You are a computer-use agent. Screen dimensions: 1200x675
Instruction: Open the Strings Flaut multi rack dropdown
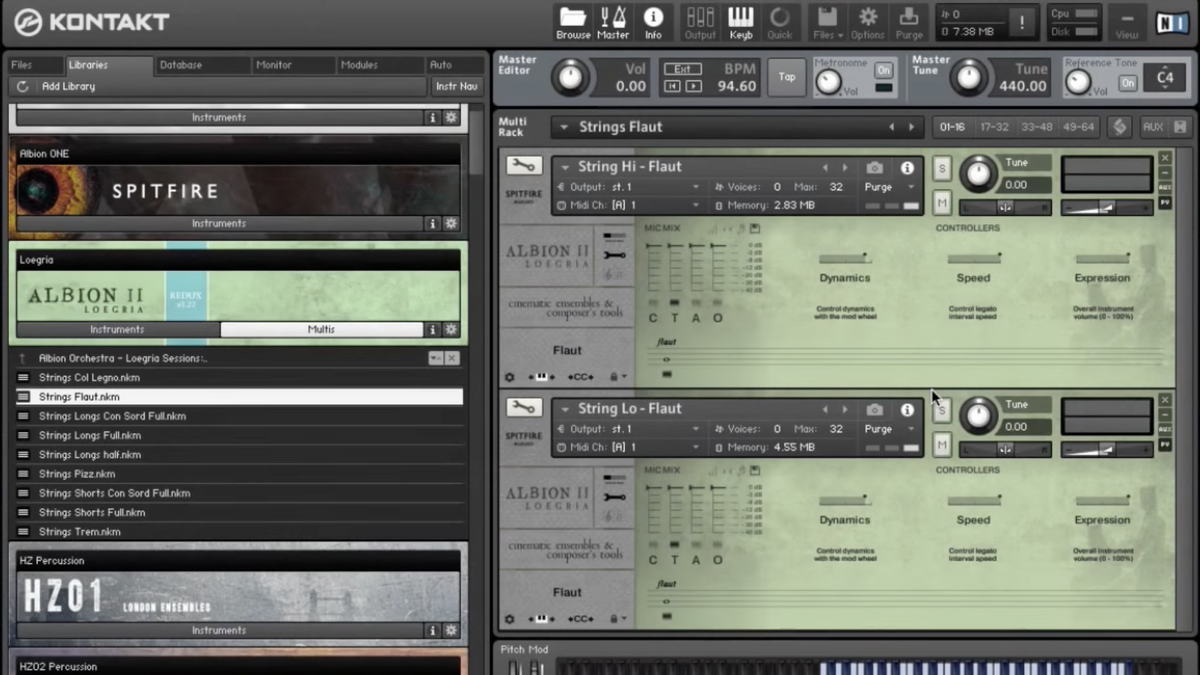(x=565, y=127)
